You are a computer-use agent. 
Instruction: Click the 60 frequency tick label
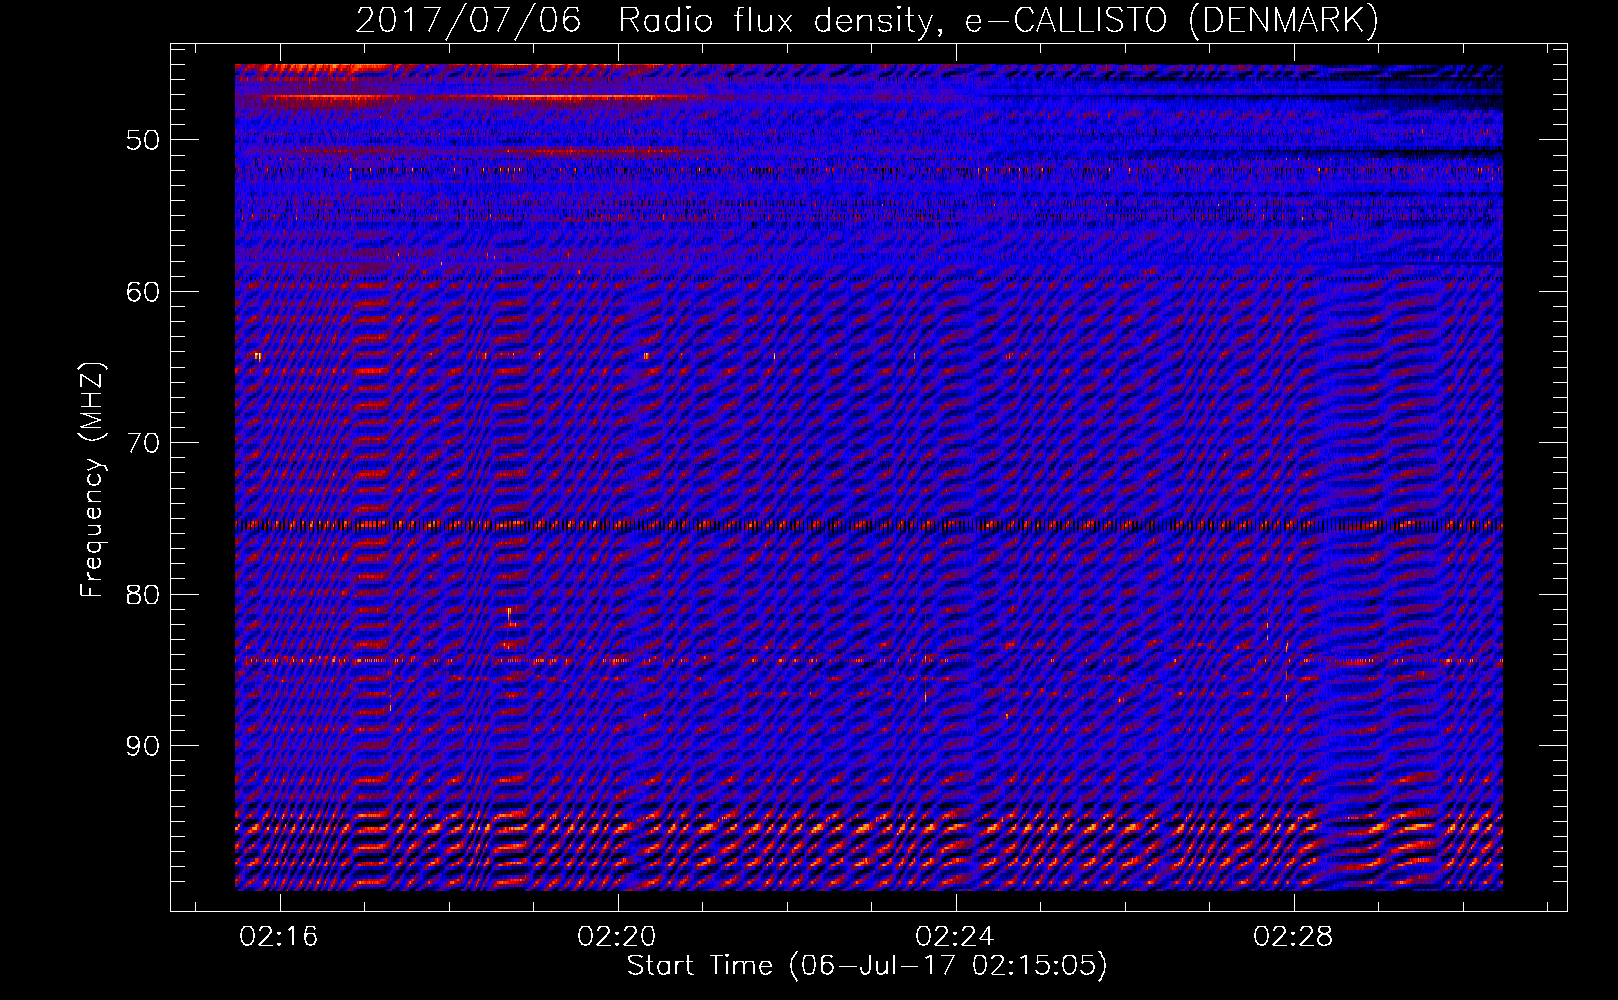point(143,292)
